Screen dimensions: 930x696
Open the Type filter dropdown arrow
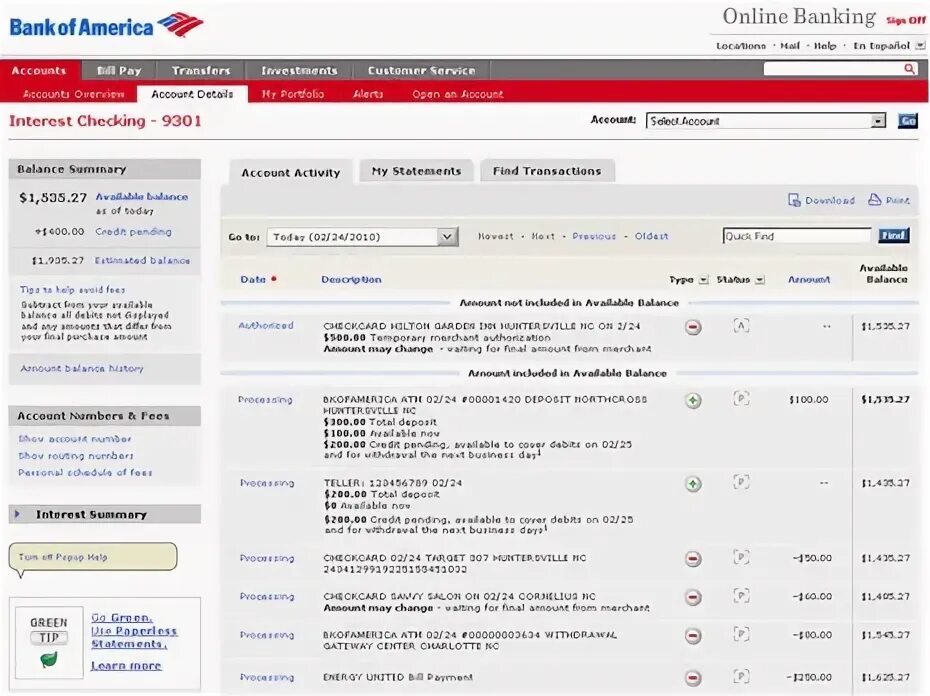pos(703,279)
